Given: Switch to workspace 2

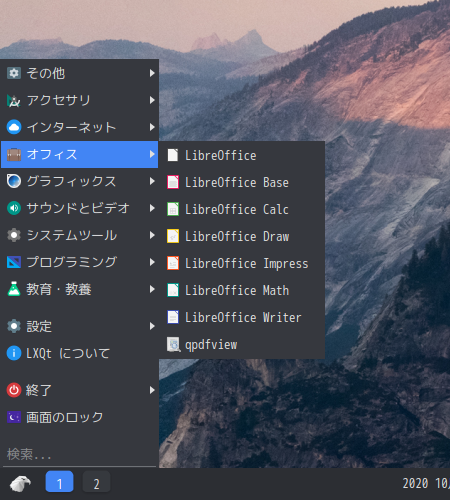Looking at the screenshot, I should [96, 482].
